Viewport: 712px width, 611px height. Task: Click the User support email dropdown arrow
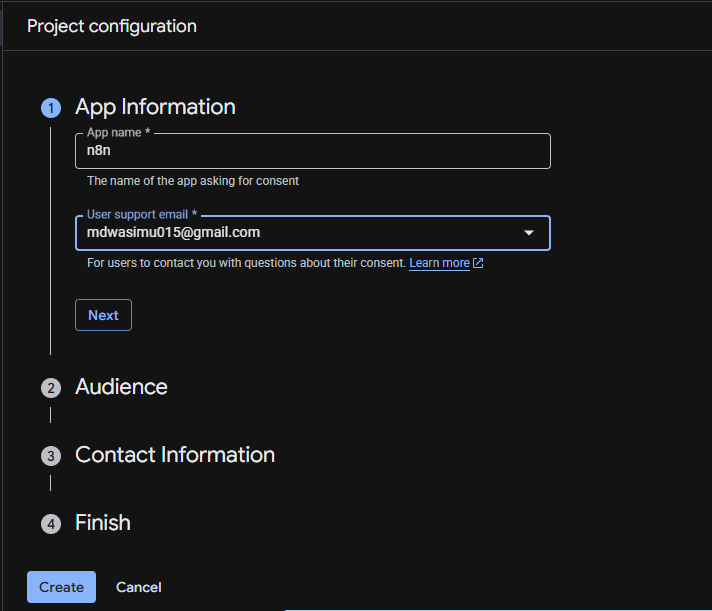(x=529, y=233)
